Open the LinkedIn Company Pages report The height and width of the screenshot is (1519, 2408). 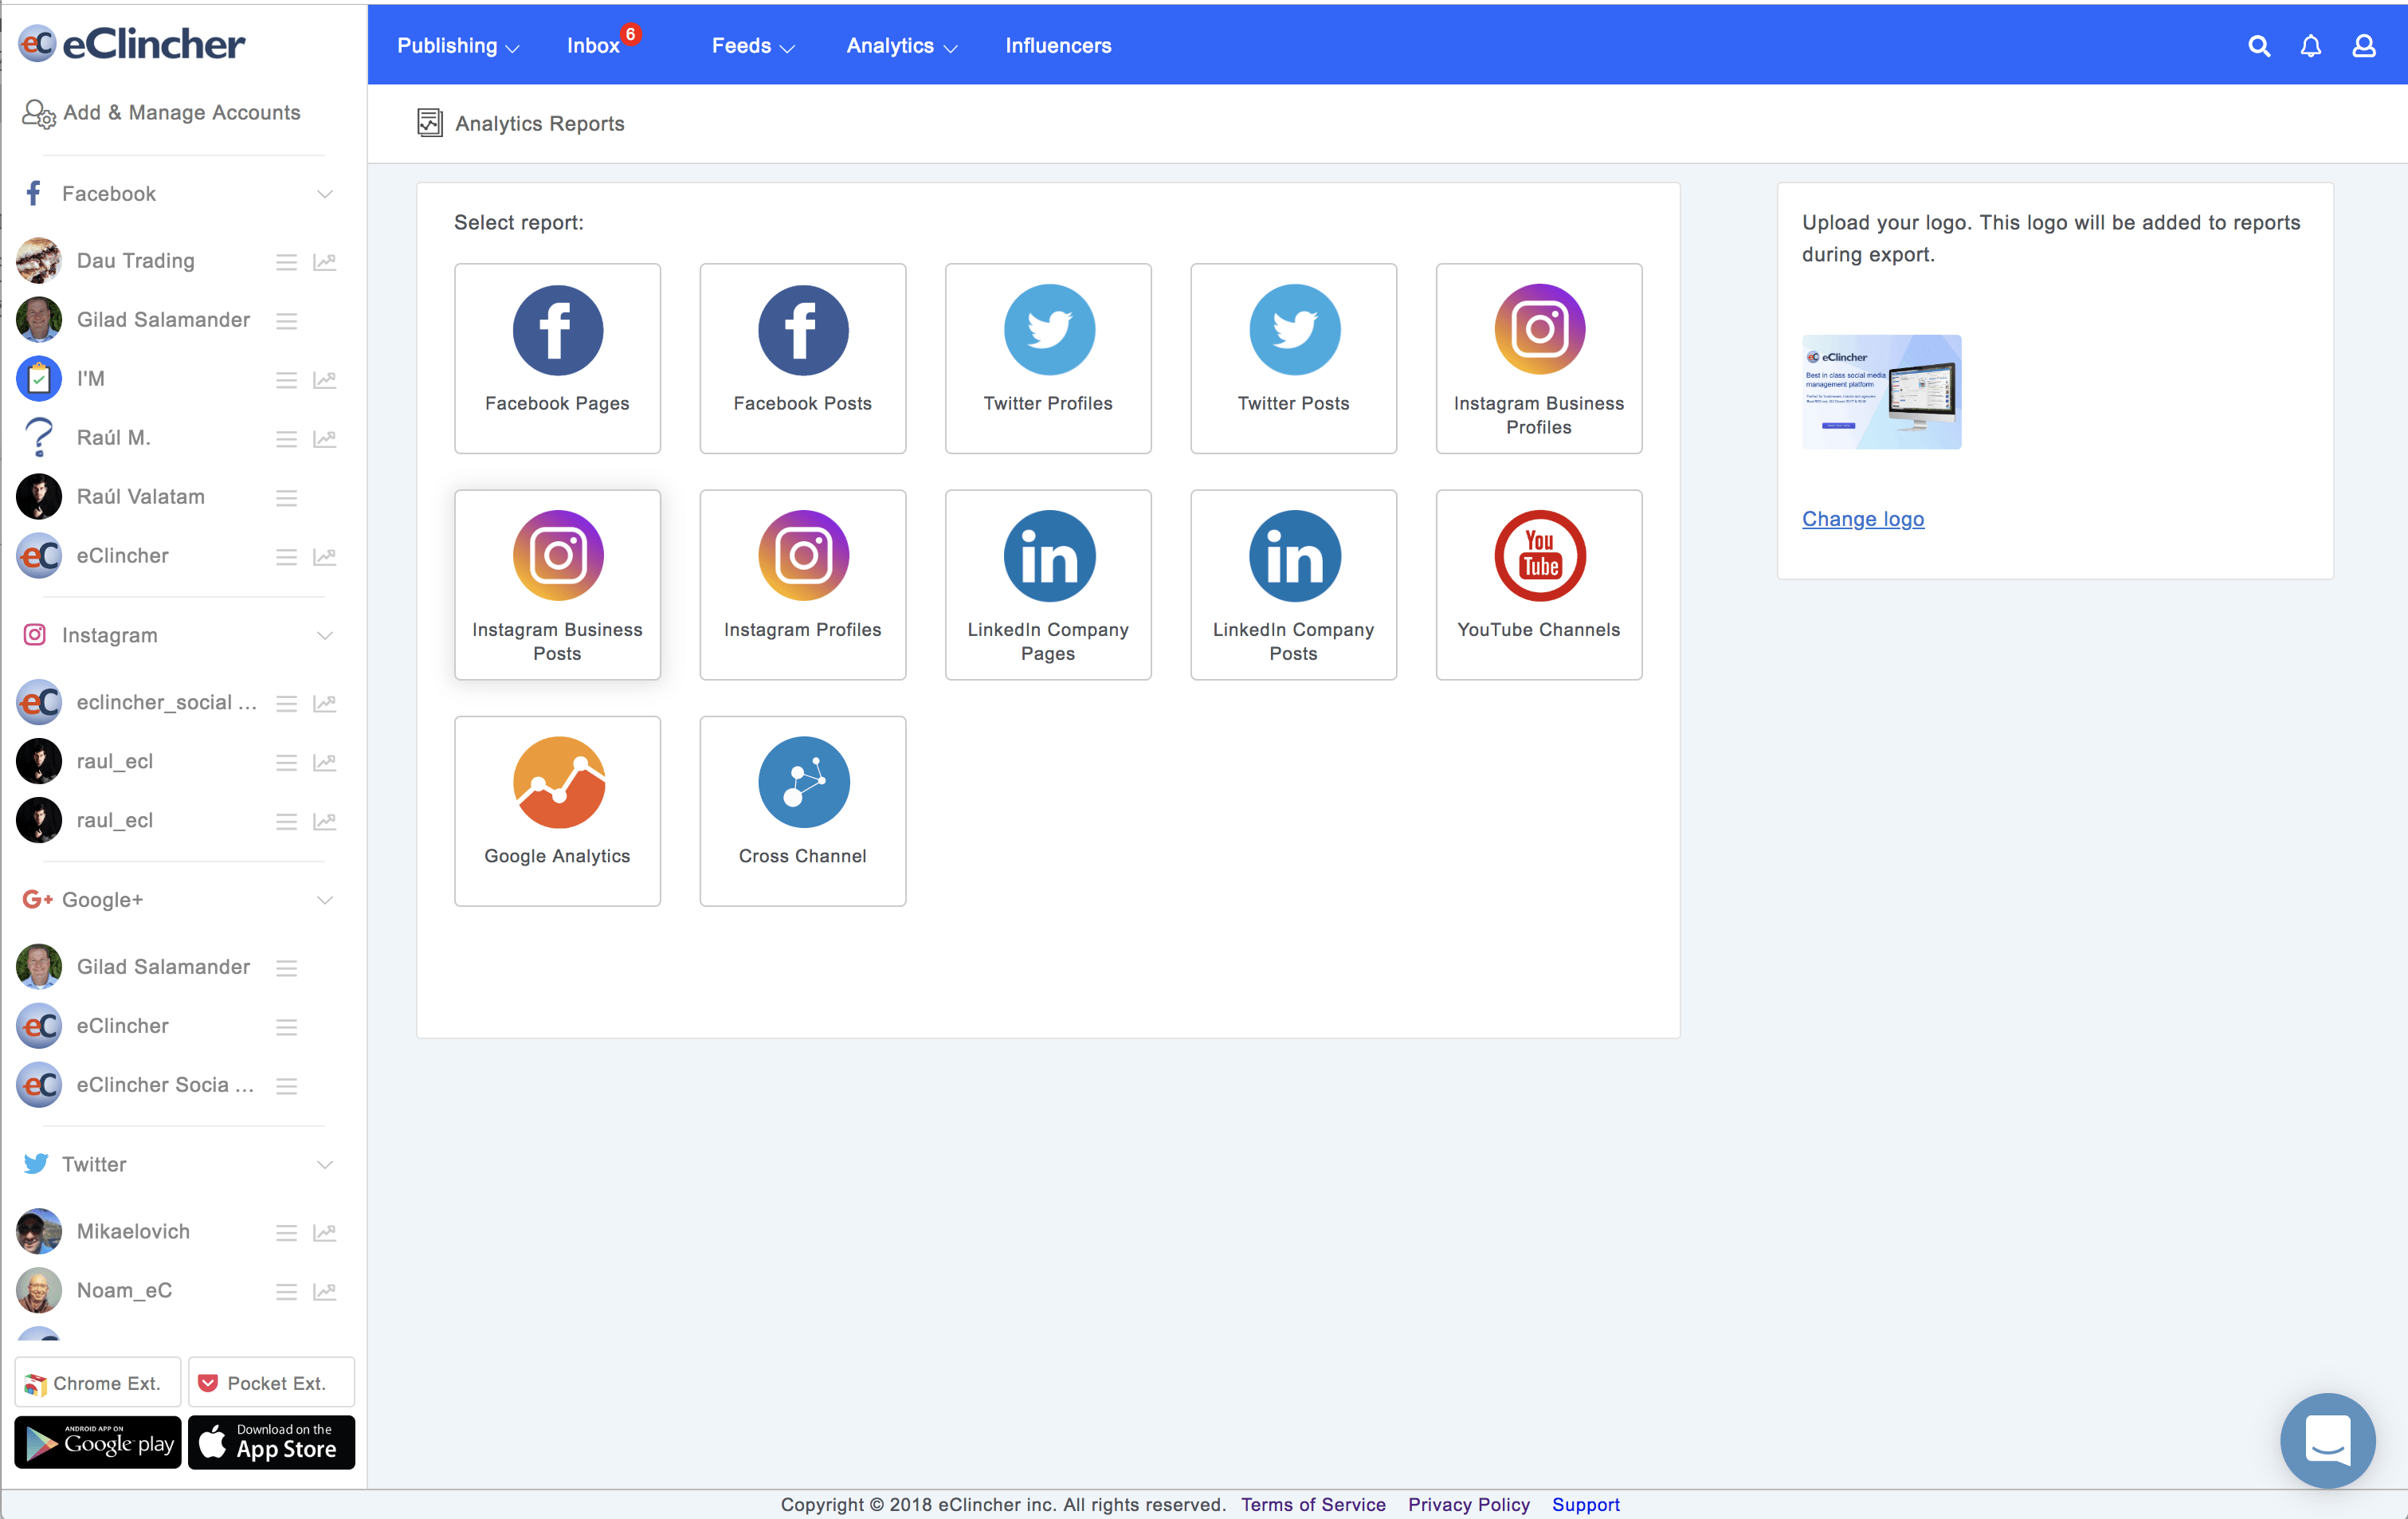tap(1048, 585)
